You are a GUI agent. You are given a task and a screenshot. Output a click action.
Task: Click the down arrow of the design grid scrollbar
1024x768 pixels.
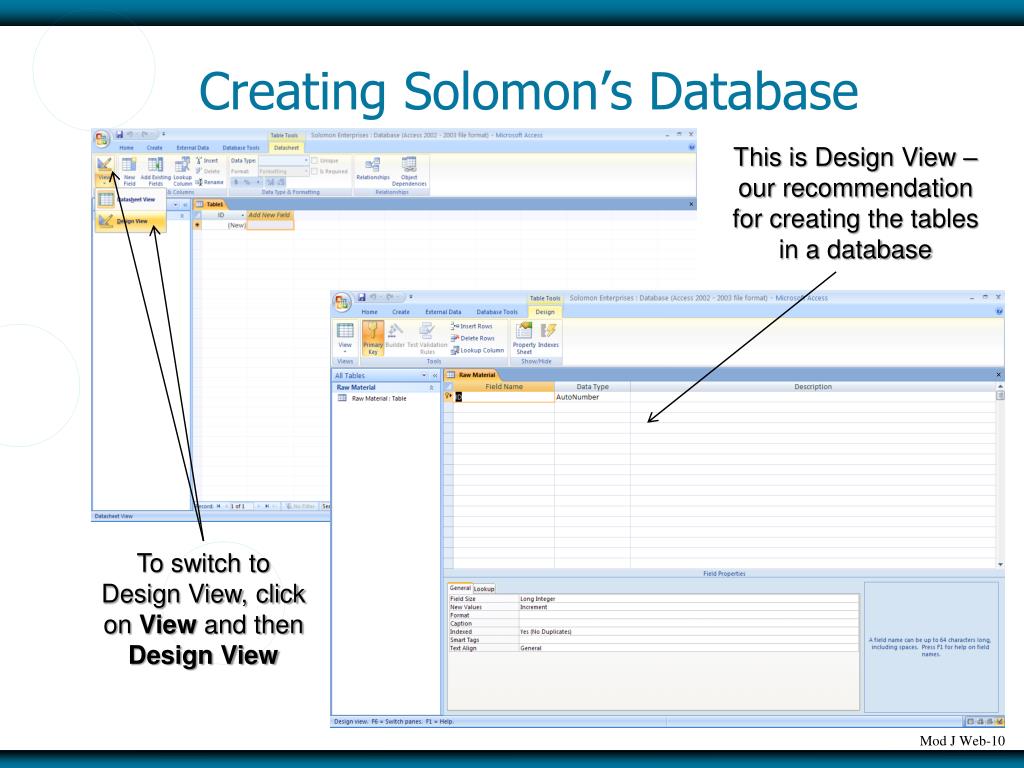tap(1000, 564)
